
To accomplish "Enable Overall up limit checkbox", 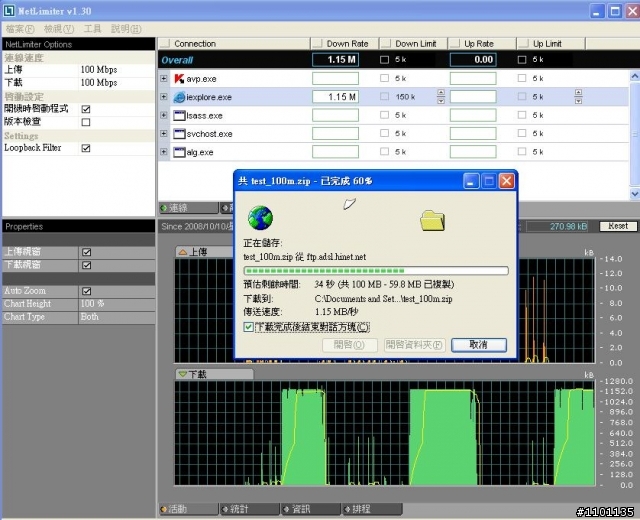I will pyautogui.click(x=522, y=60).
